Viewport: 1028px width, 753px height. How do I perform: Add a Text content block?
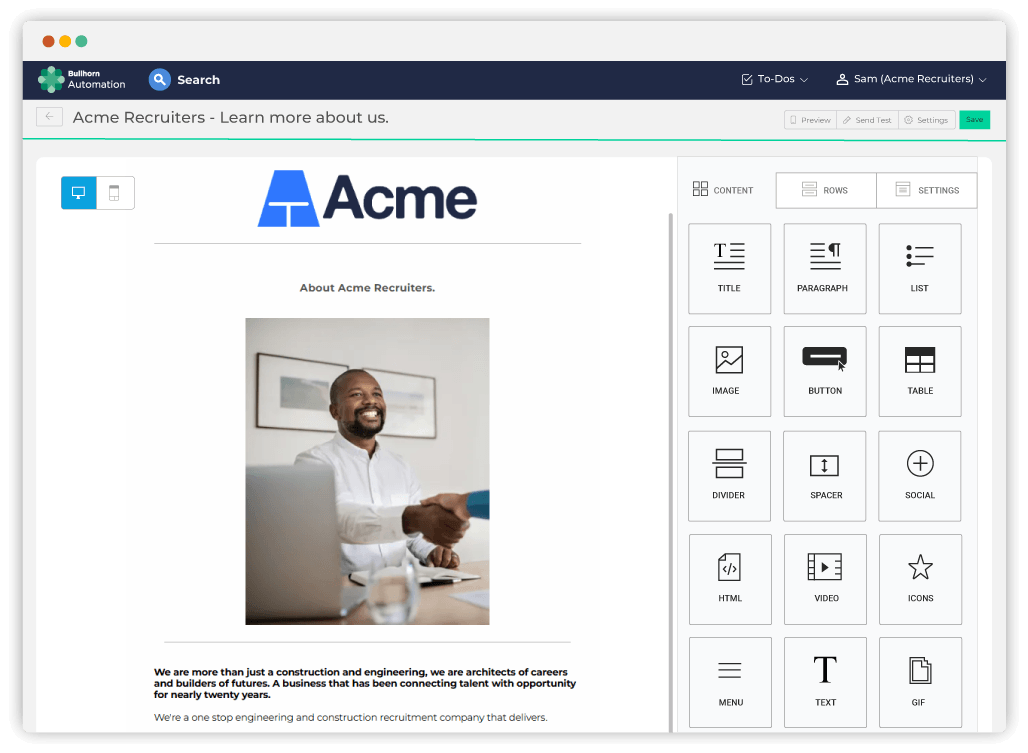point(825,682)
